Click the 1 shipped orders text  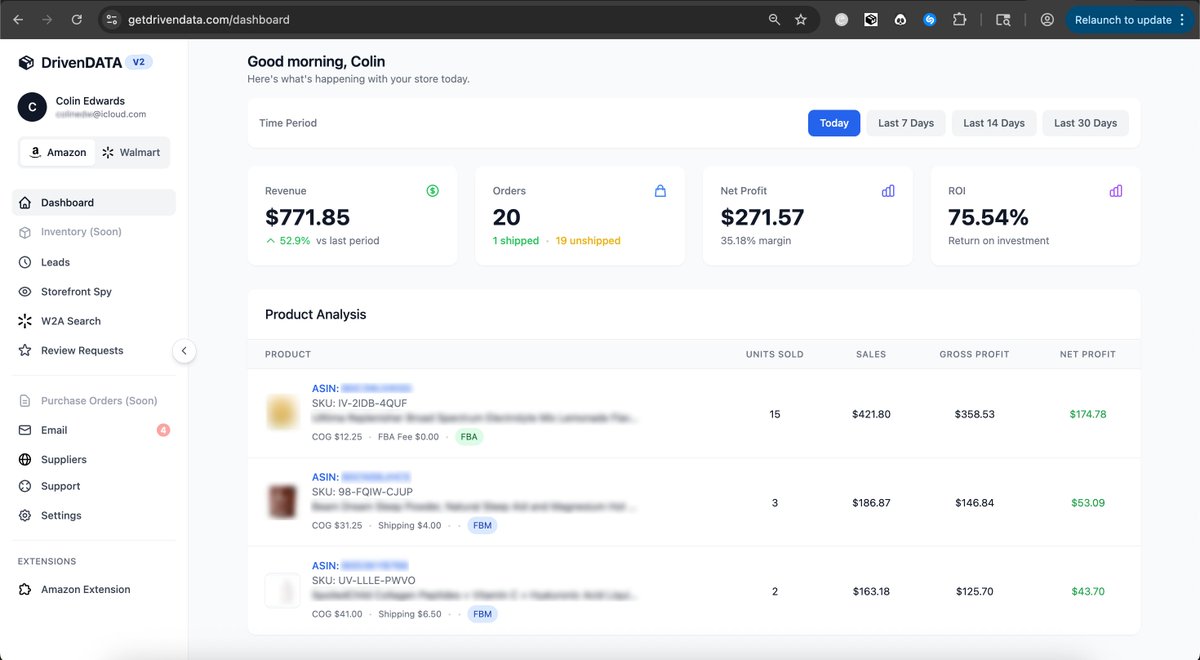516,241
